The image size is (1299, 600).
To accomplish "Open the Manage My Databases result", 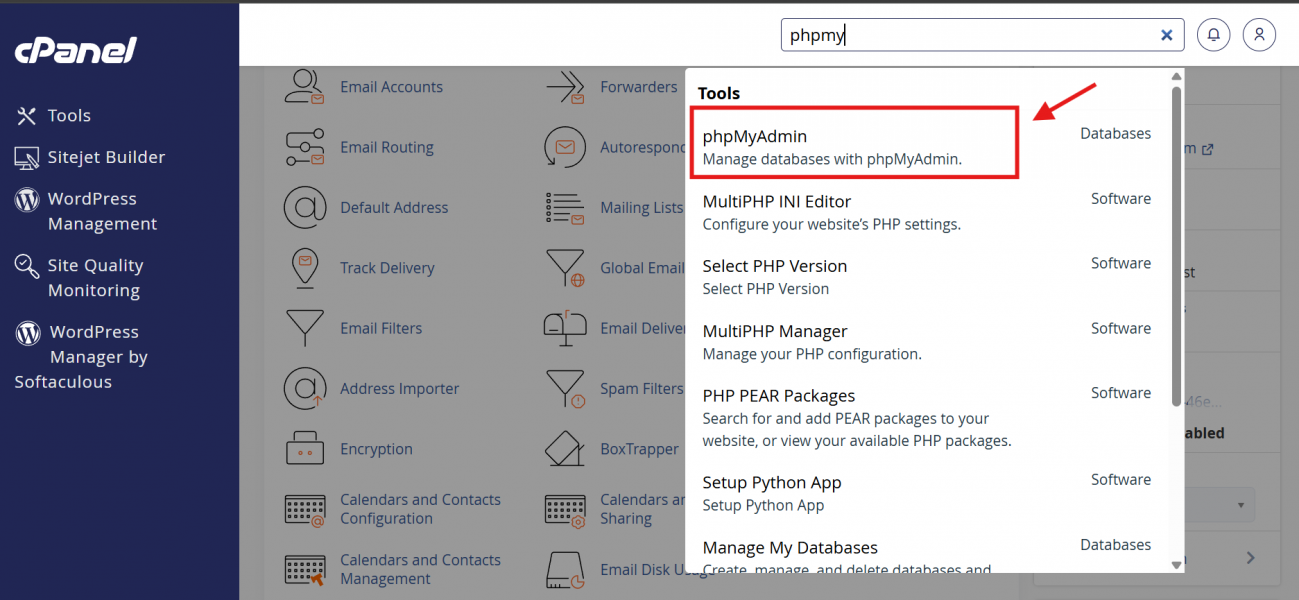I will [x=927, y=556].
